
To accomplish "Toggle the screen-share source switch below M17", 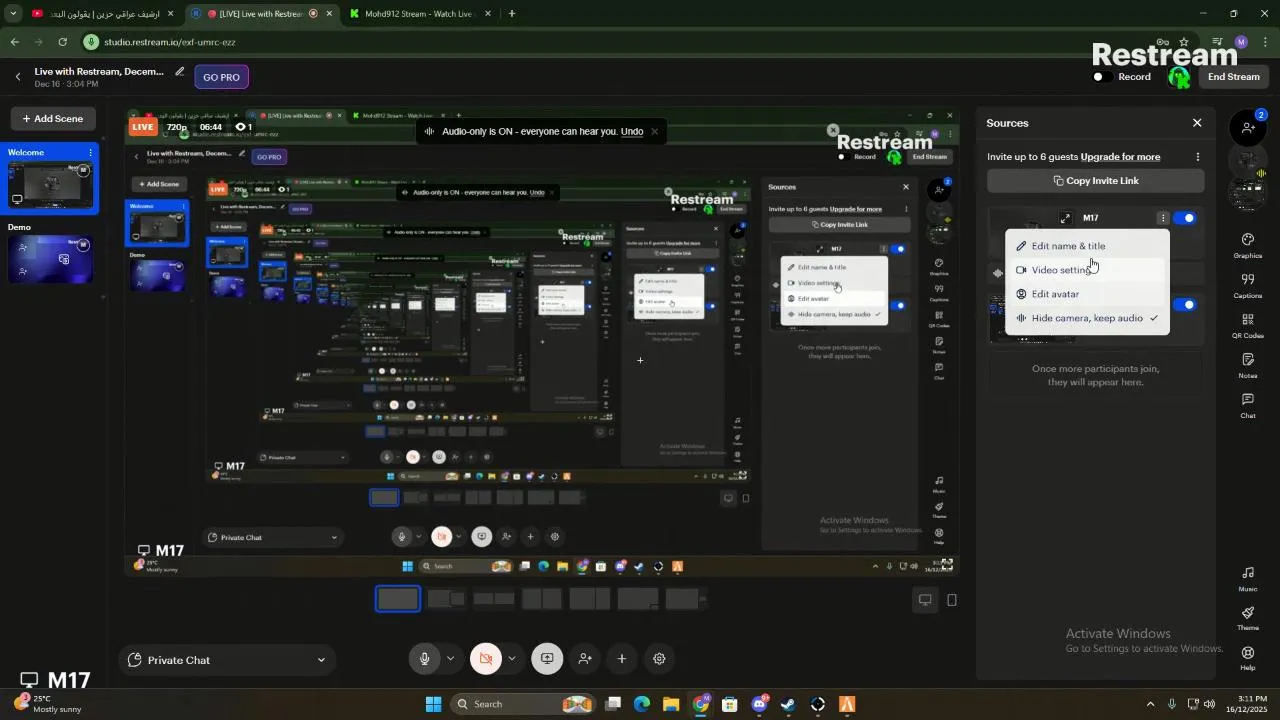I will pyautogui.click(x=1185, y=305).
